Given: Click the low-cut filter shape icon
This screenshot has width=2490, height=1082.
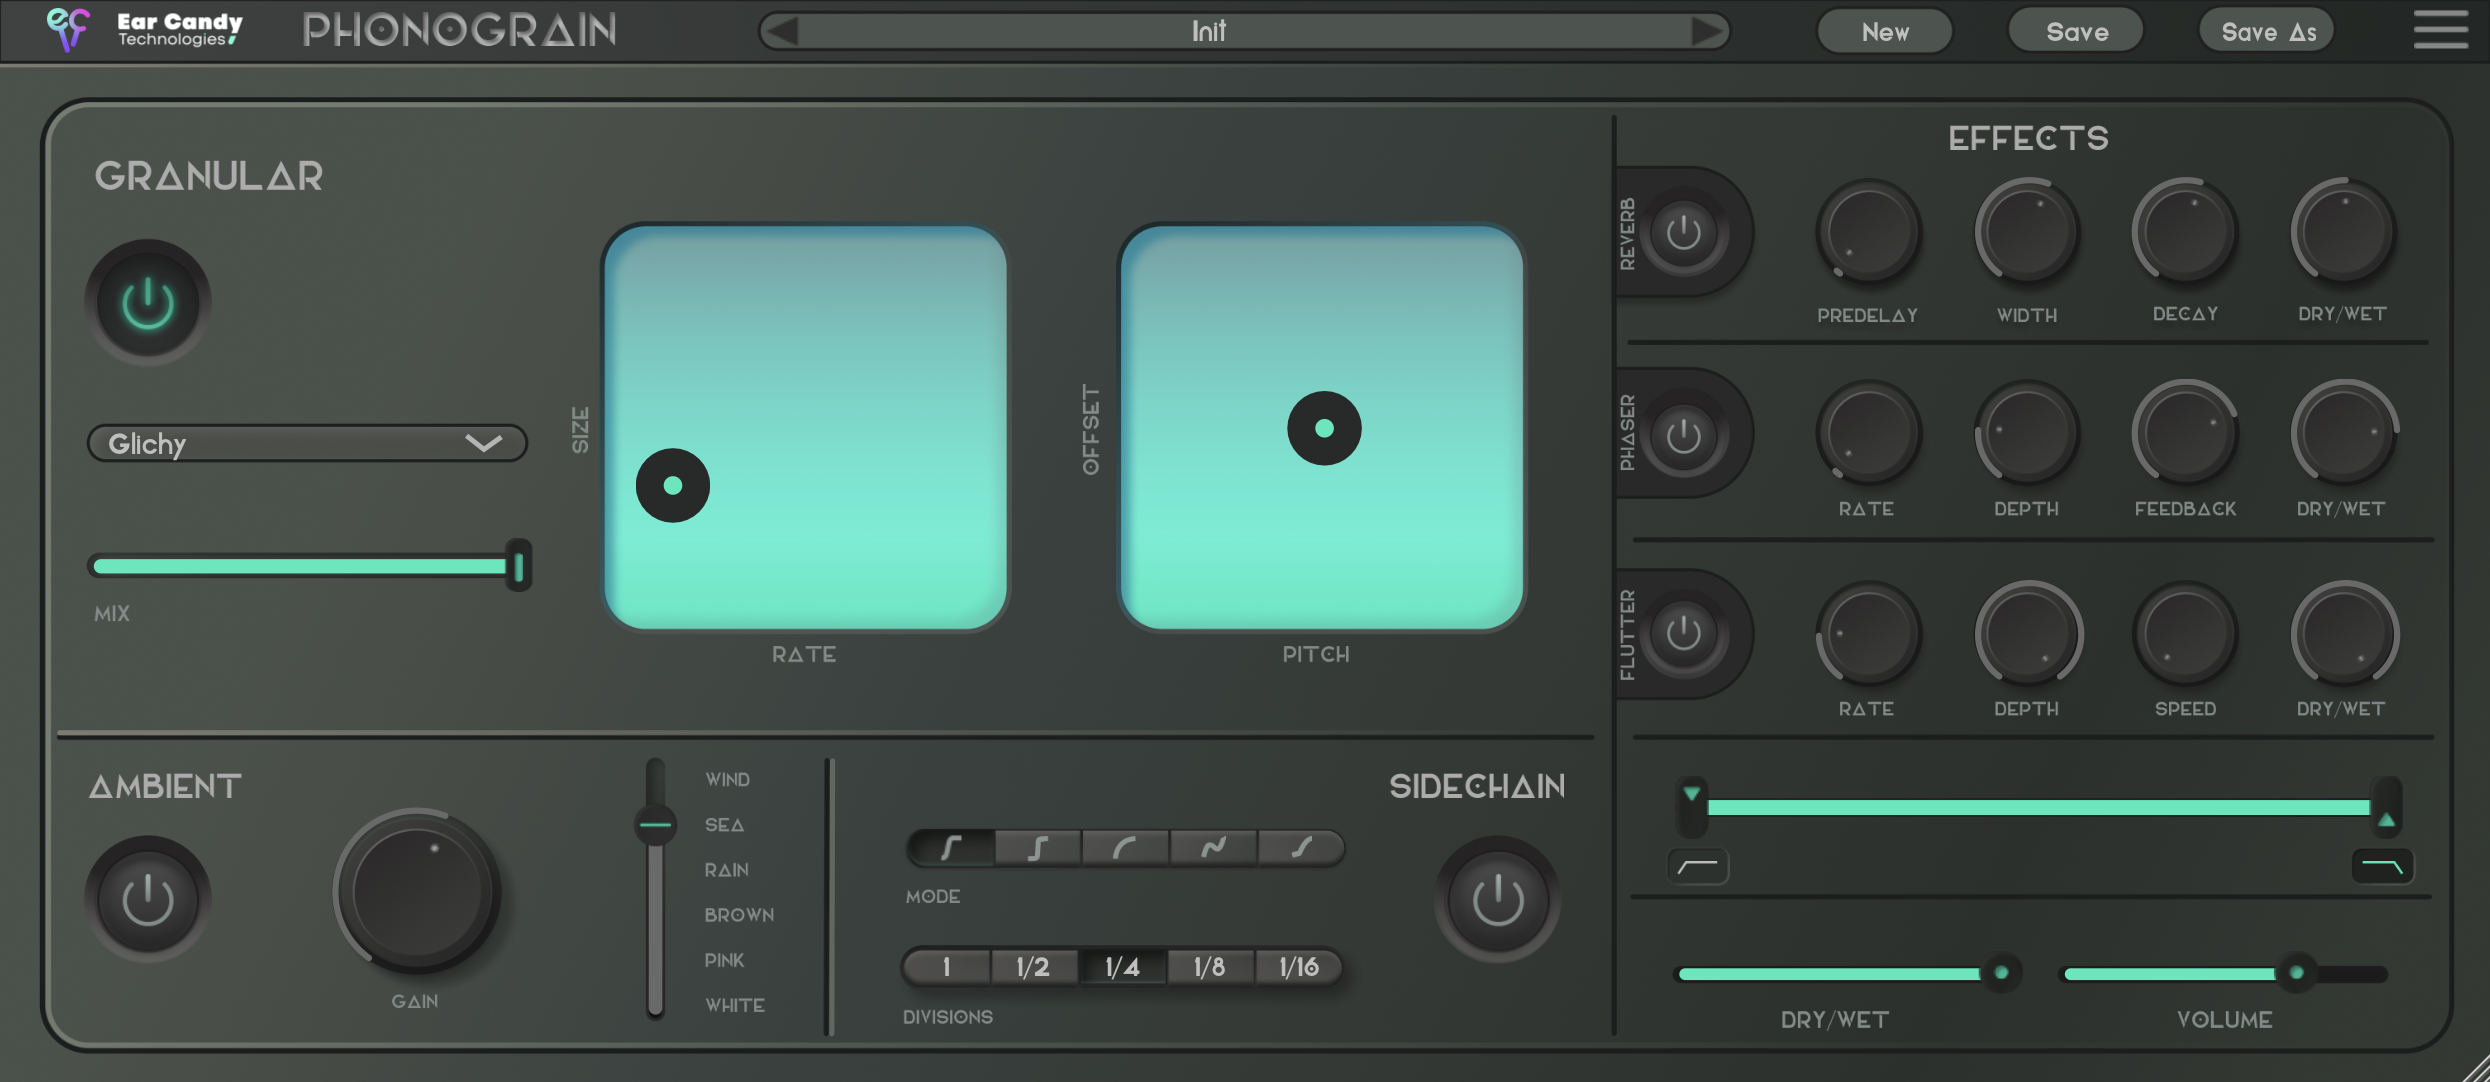Looking at the screenshot, I should point(1698,866).
